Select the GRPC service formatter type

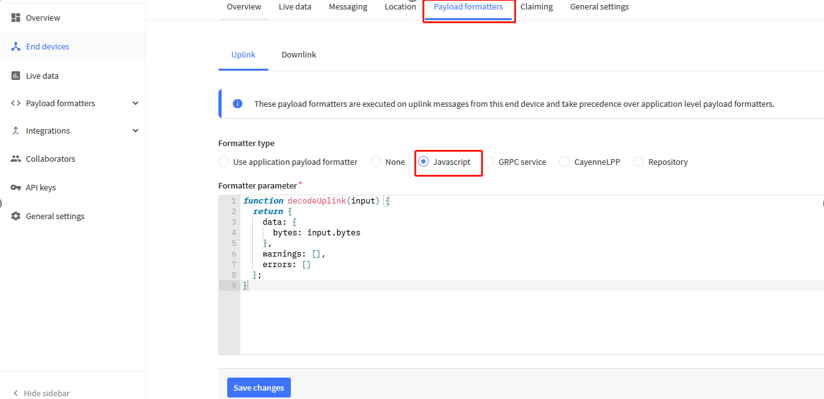[489, 162]
